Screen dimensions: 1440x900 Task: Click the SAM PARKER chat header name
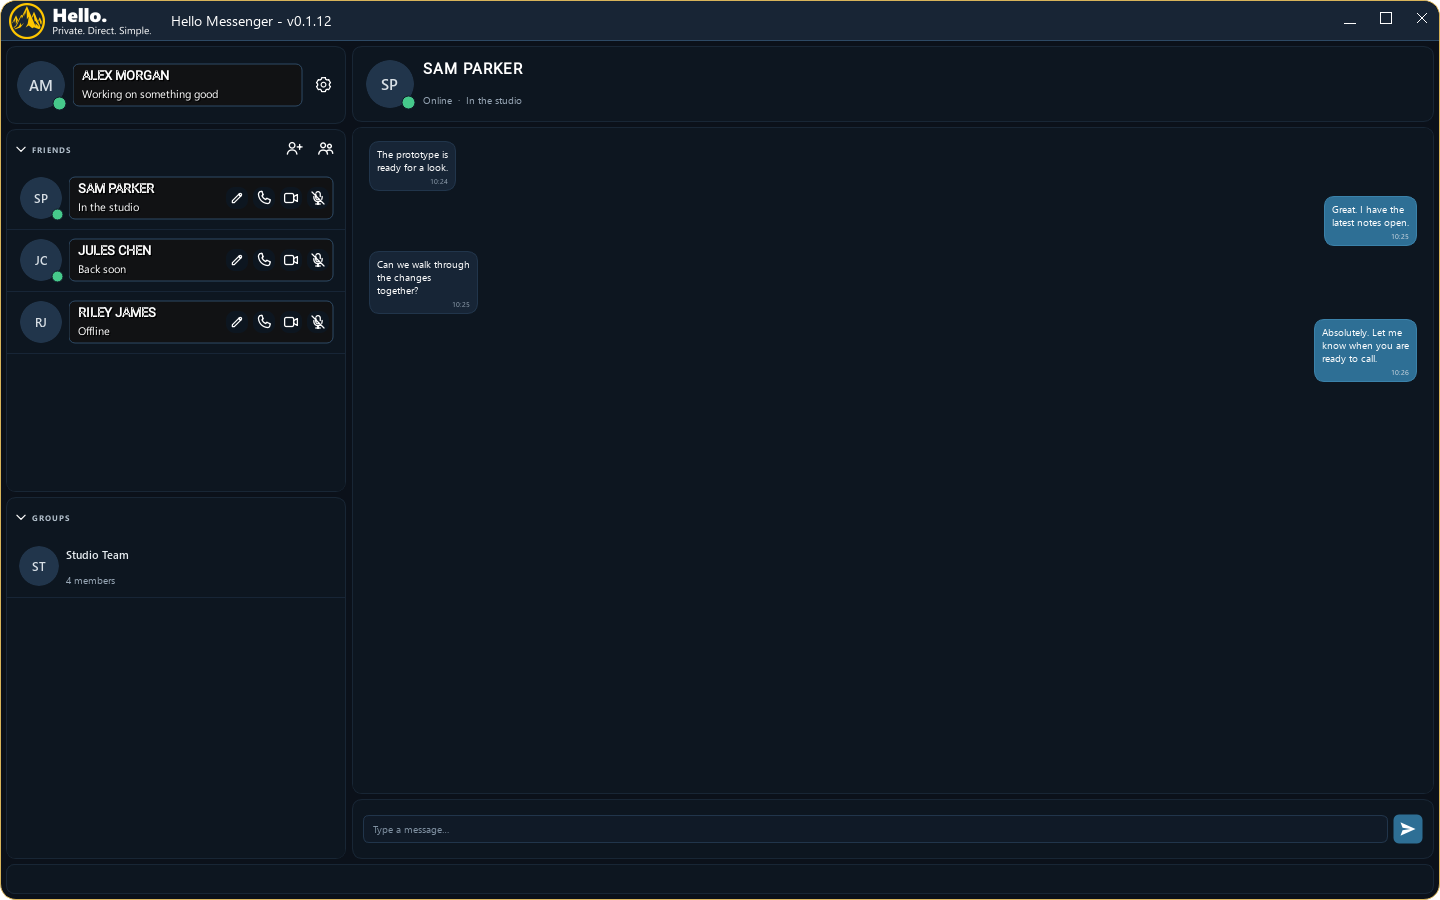[473, 69]
